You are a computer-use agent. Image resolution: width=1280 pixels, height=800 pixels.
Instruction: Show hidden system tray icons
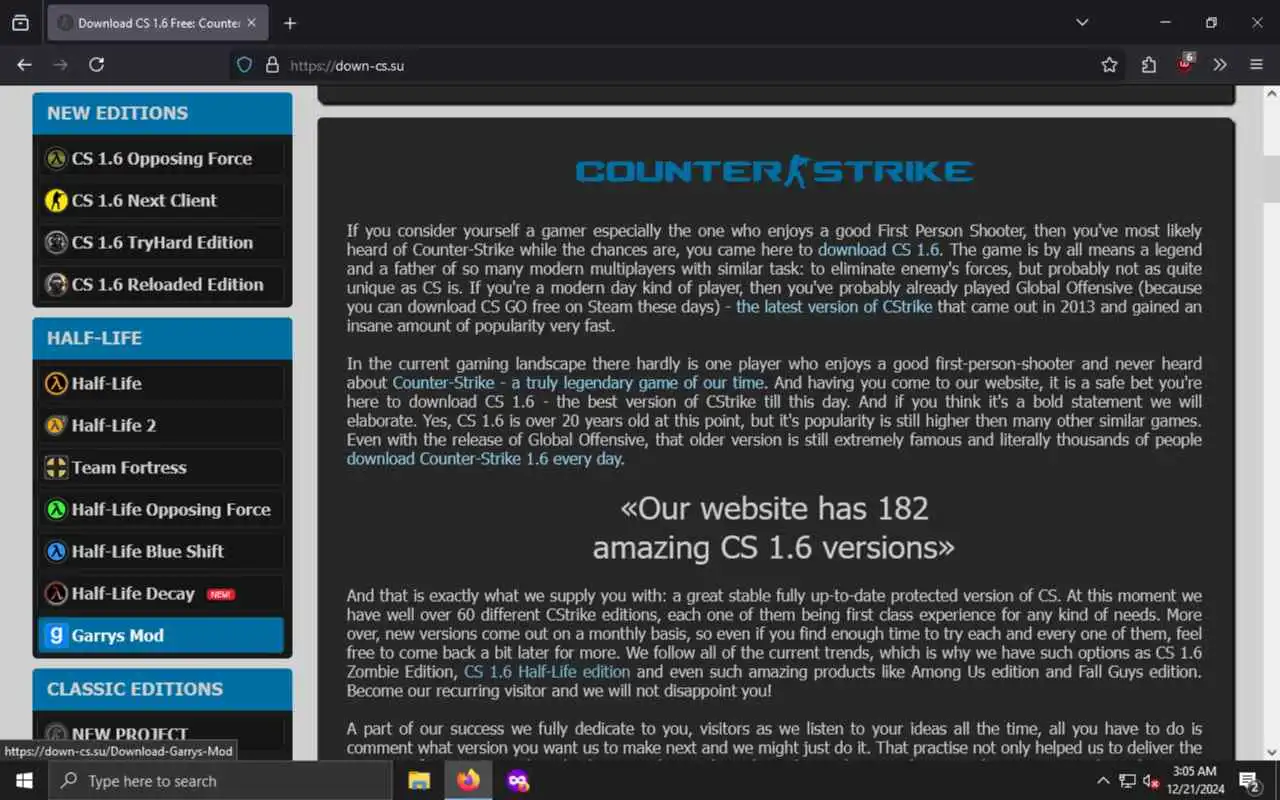1103,781
